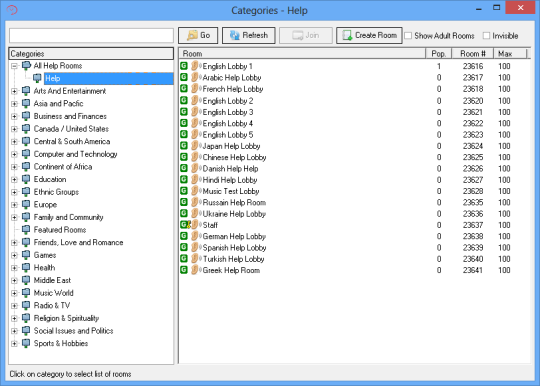This screenshot has width=540, height=386.
Task: Expand the Canada / United States category
Action: 14,129
